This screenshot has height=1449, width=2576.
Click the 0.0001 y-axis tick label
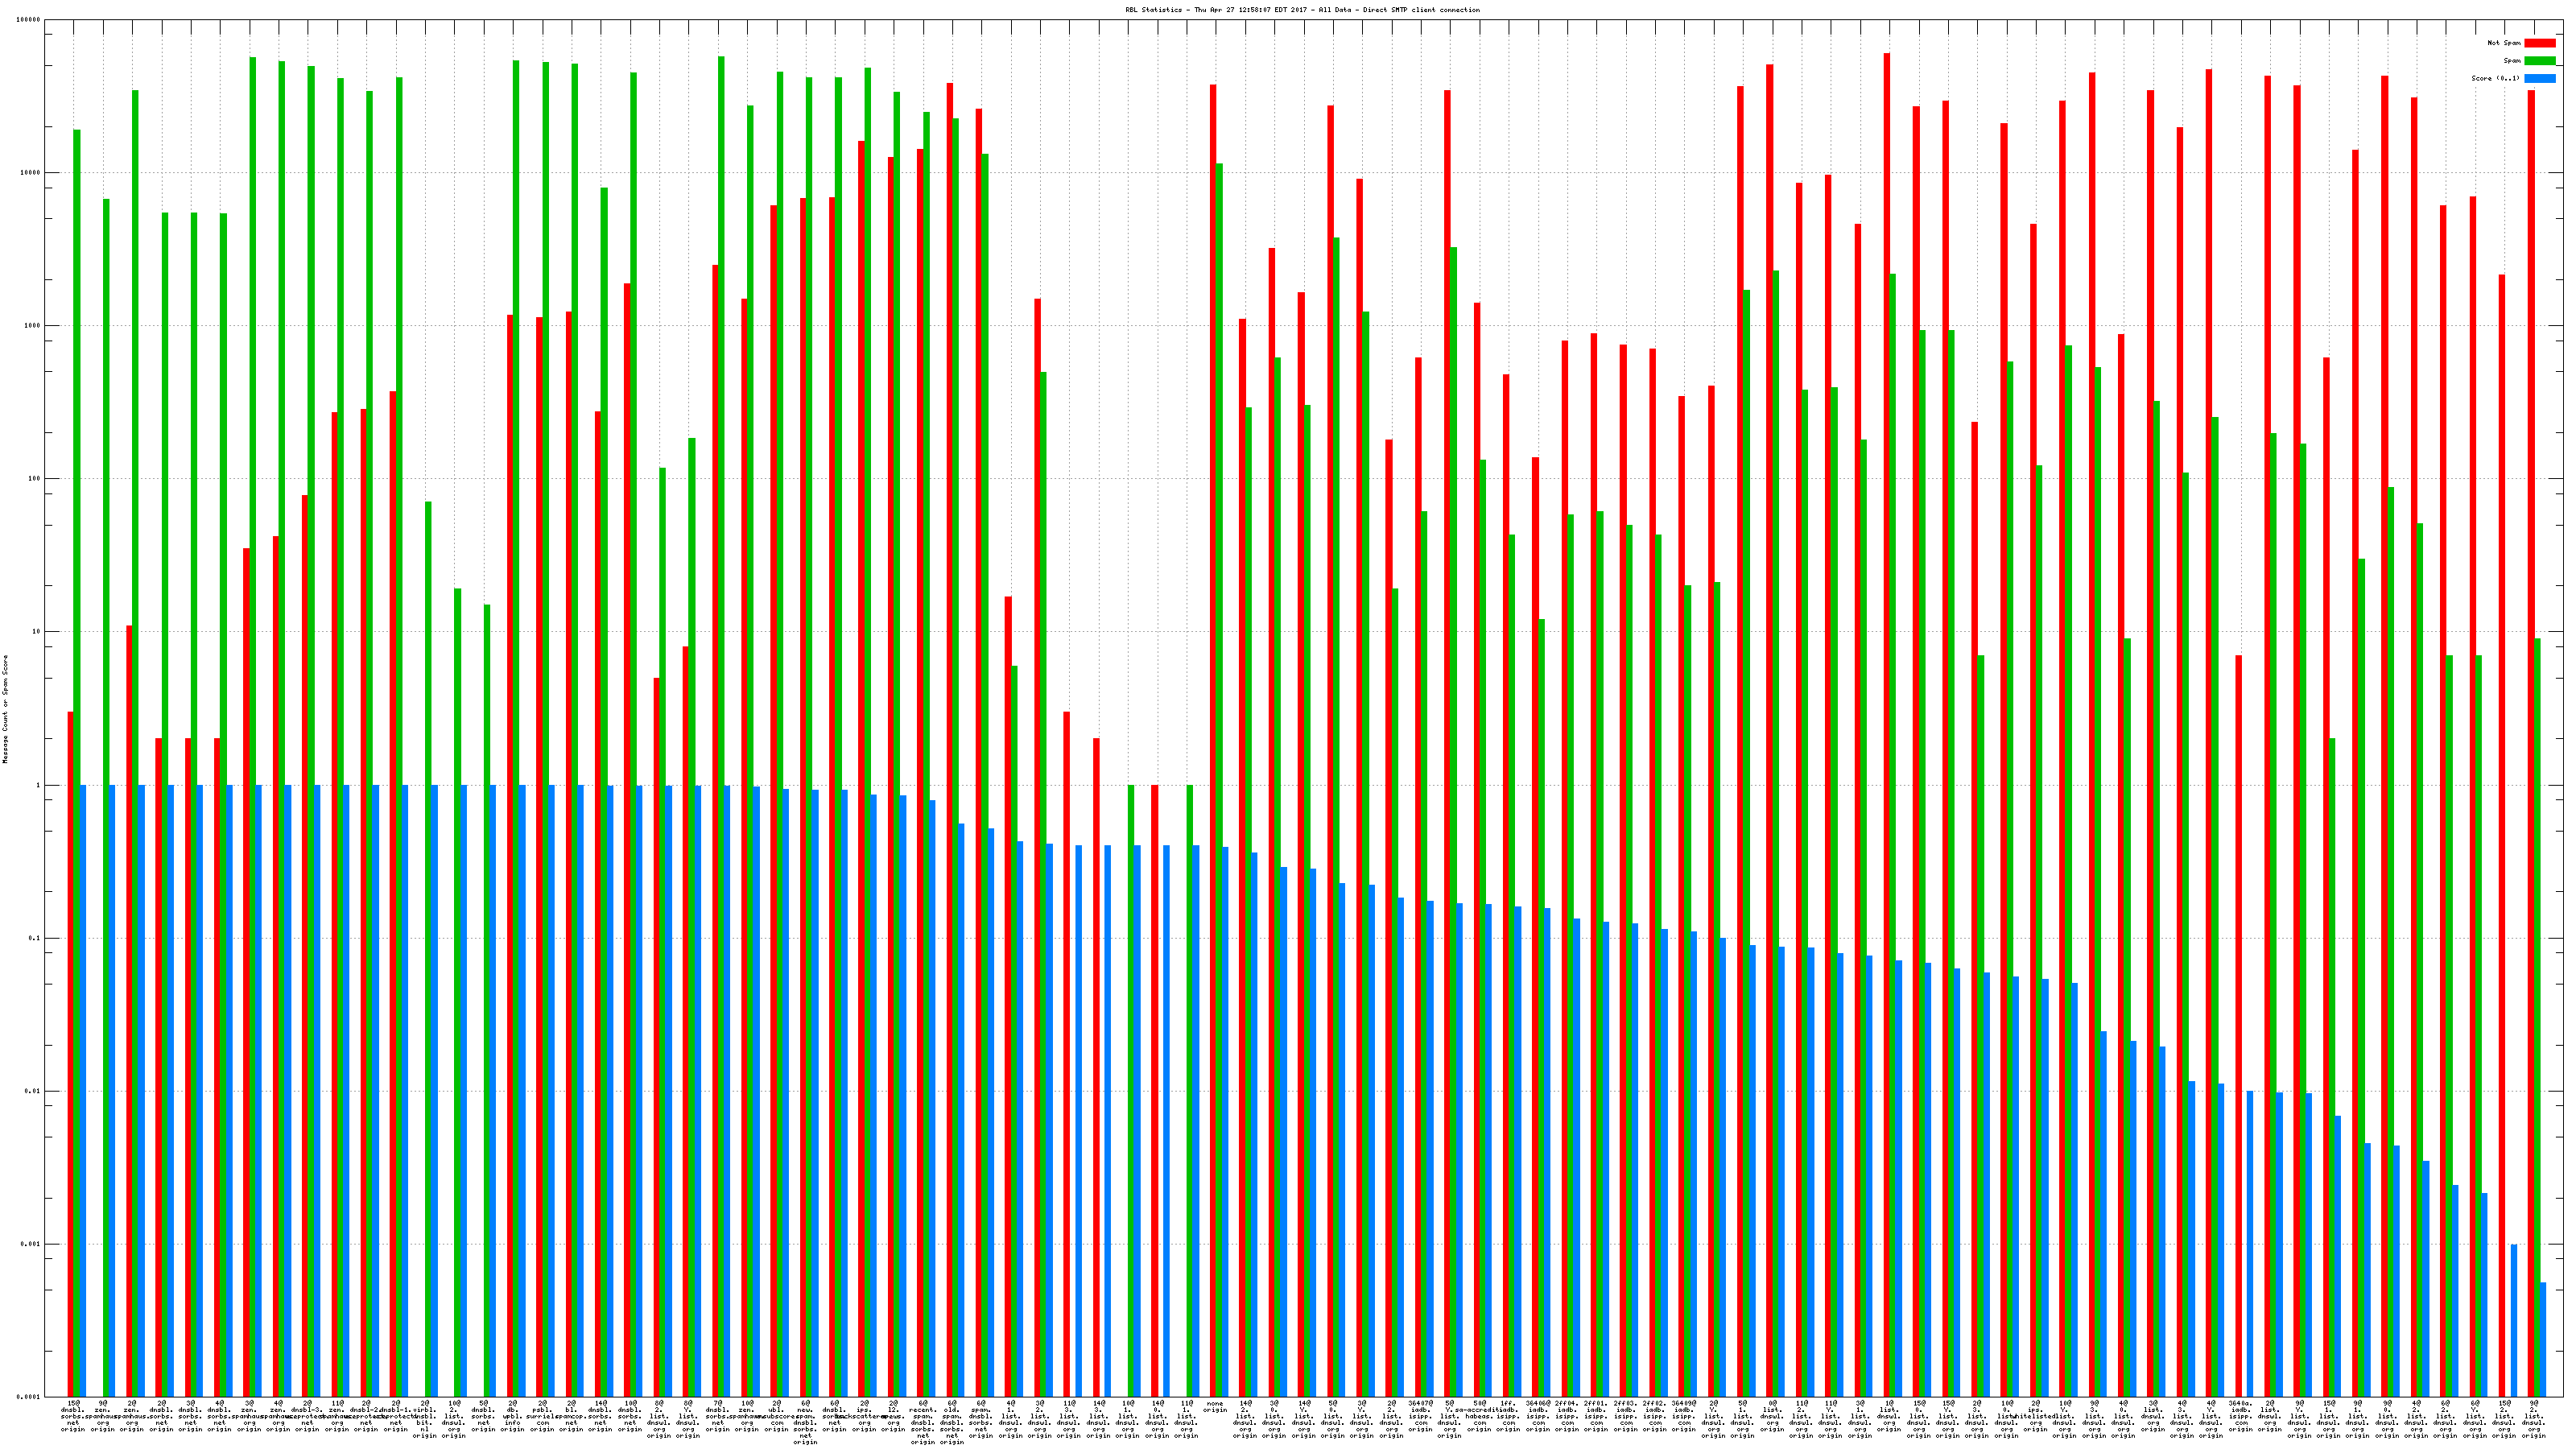[29, 1397]
